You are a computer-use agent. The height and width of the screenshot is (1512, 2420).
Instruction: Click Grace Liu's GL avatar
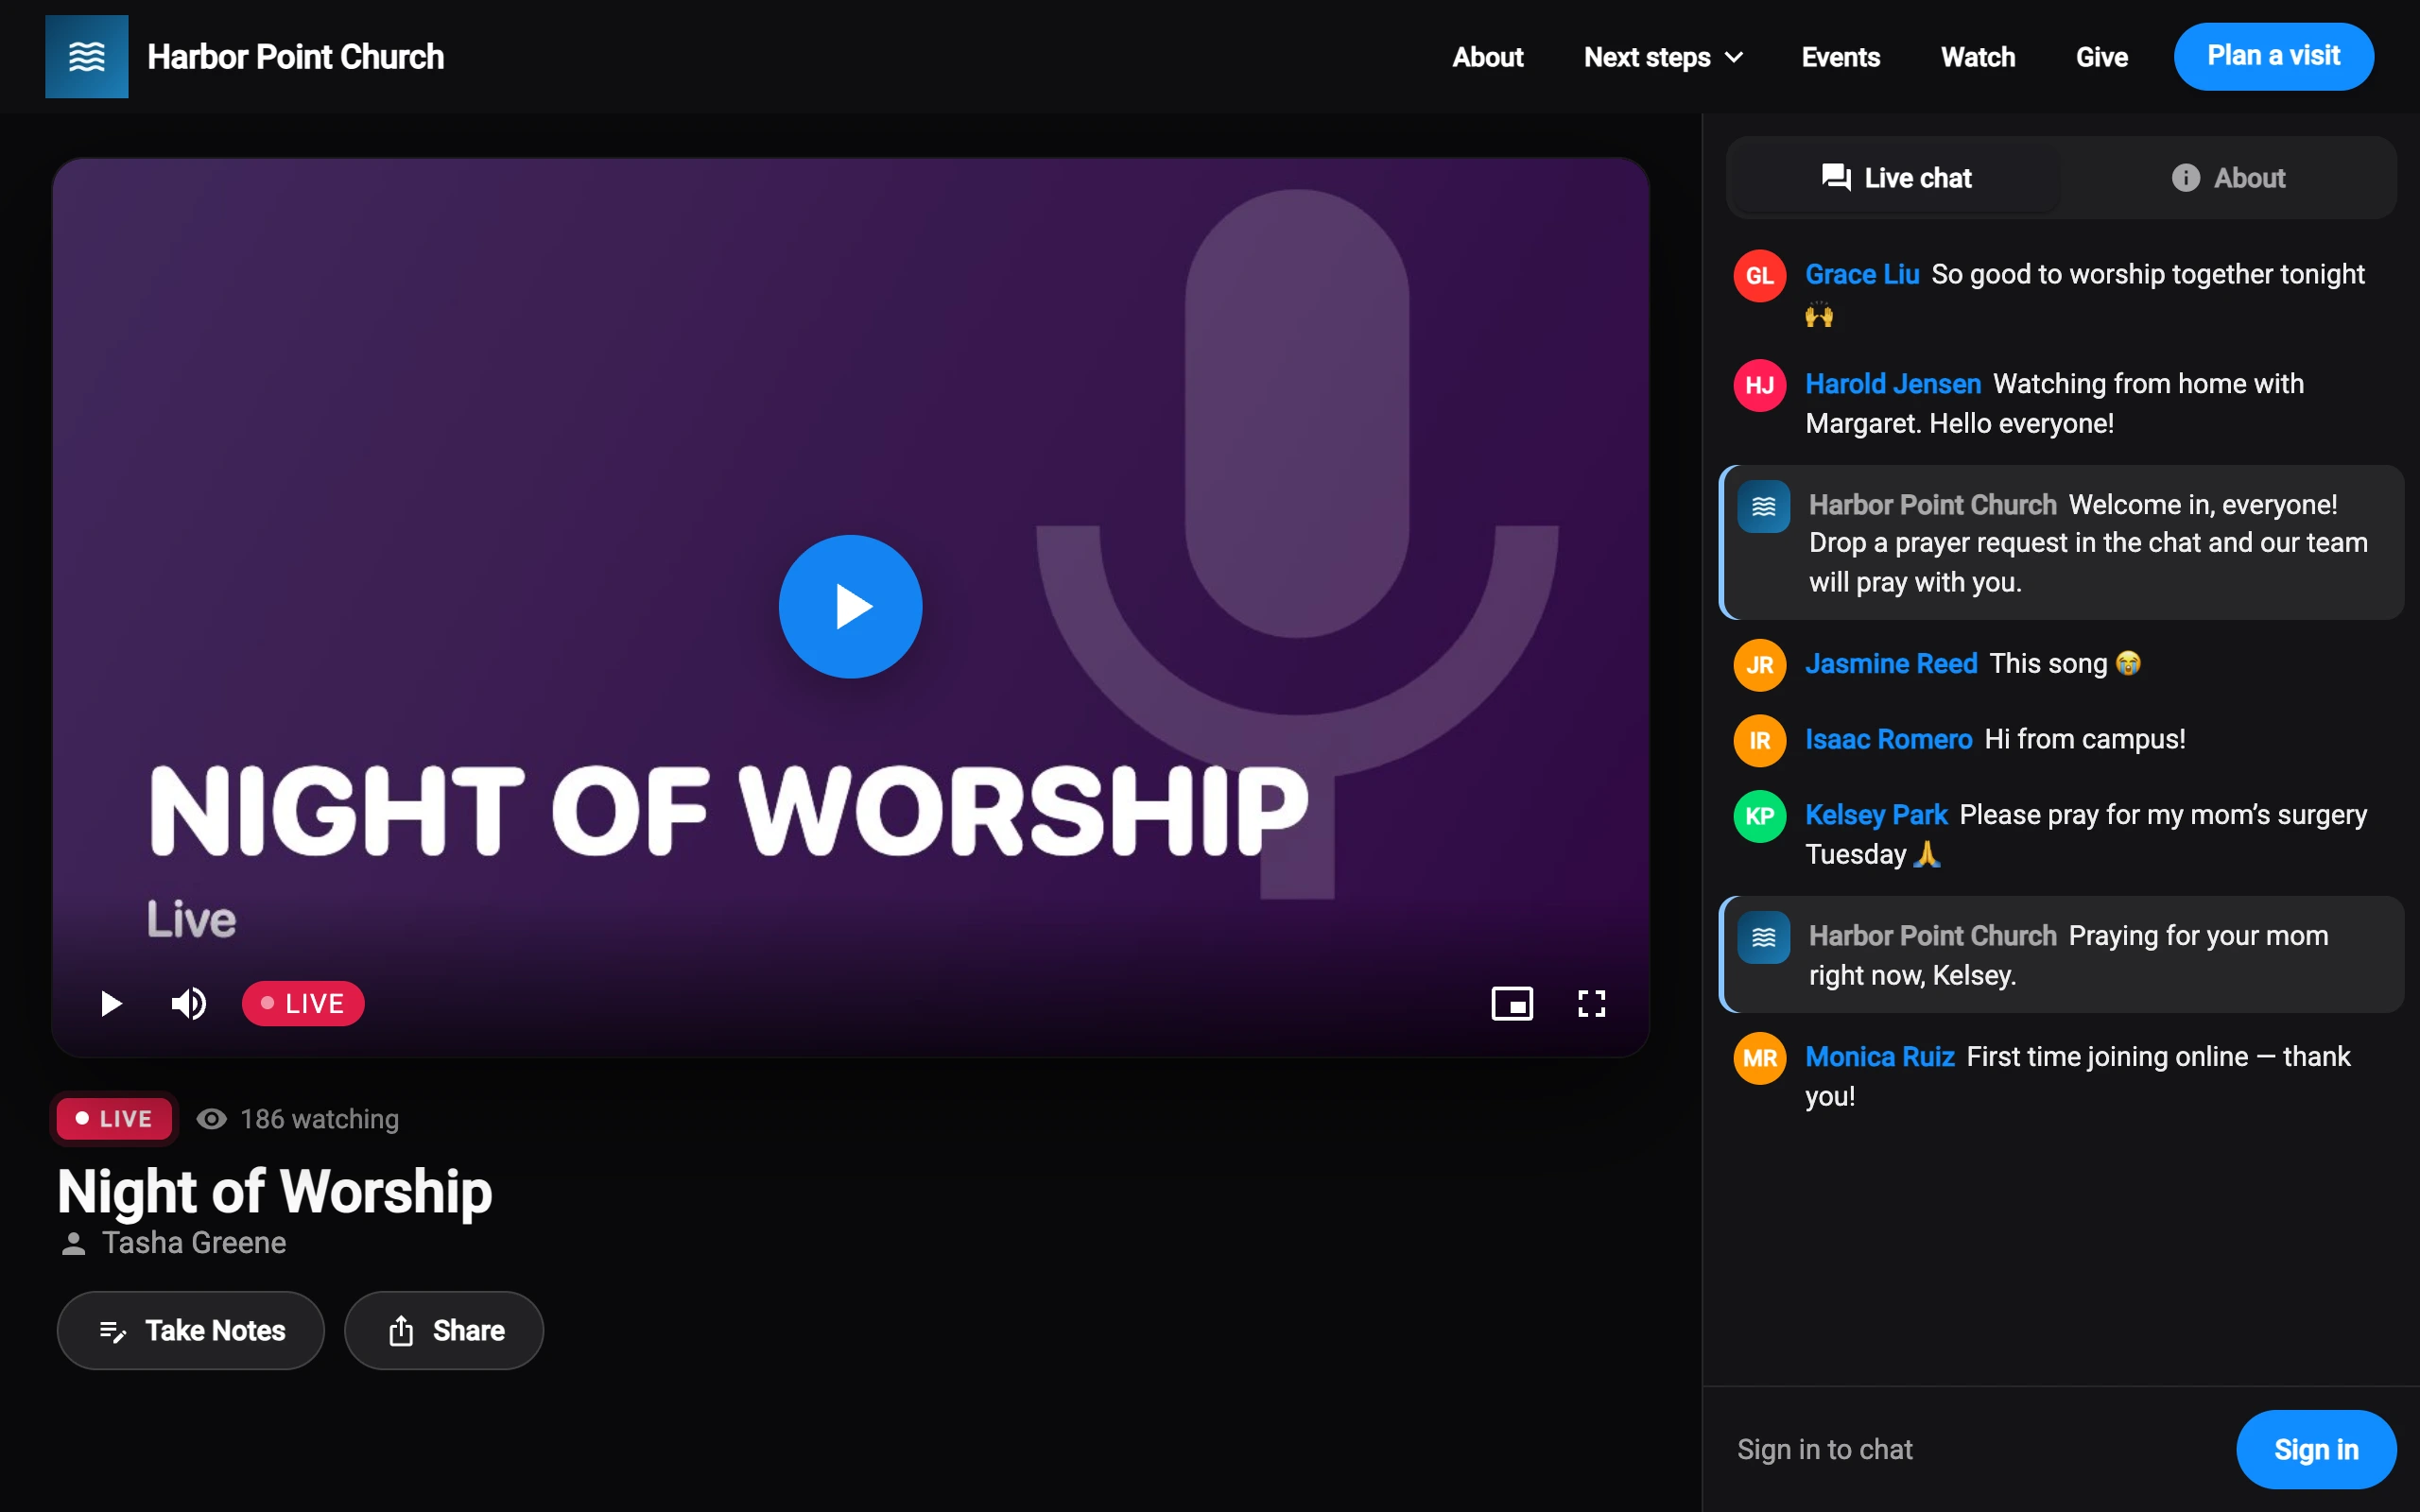point(1759,276)
